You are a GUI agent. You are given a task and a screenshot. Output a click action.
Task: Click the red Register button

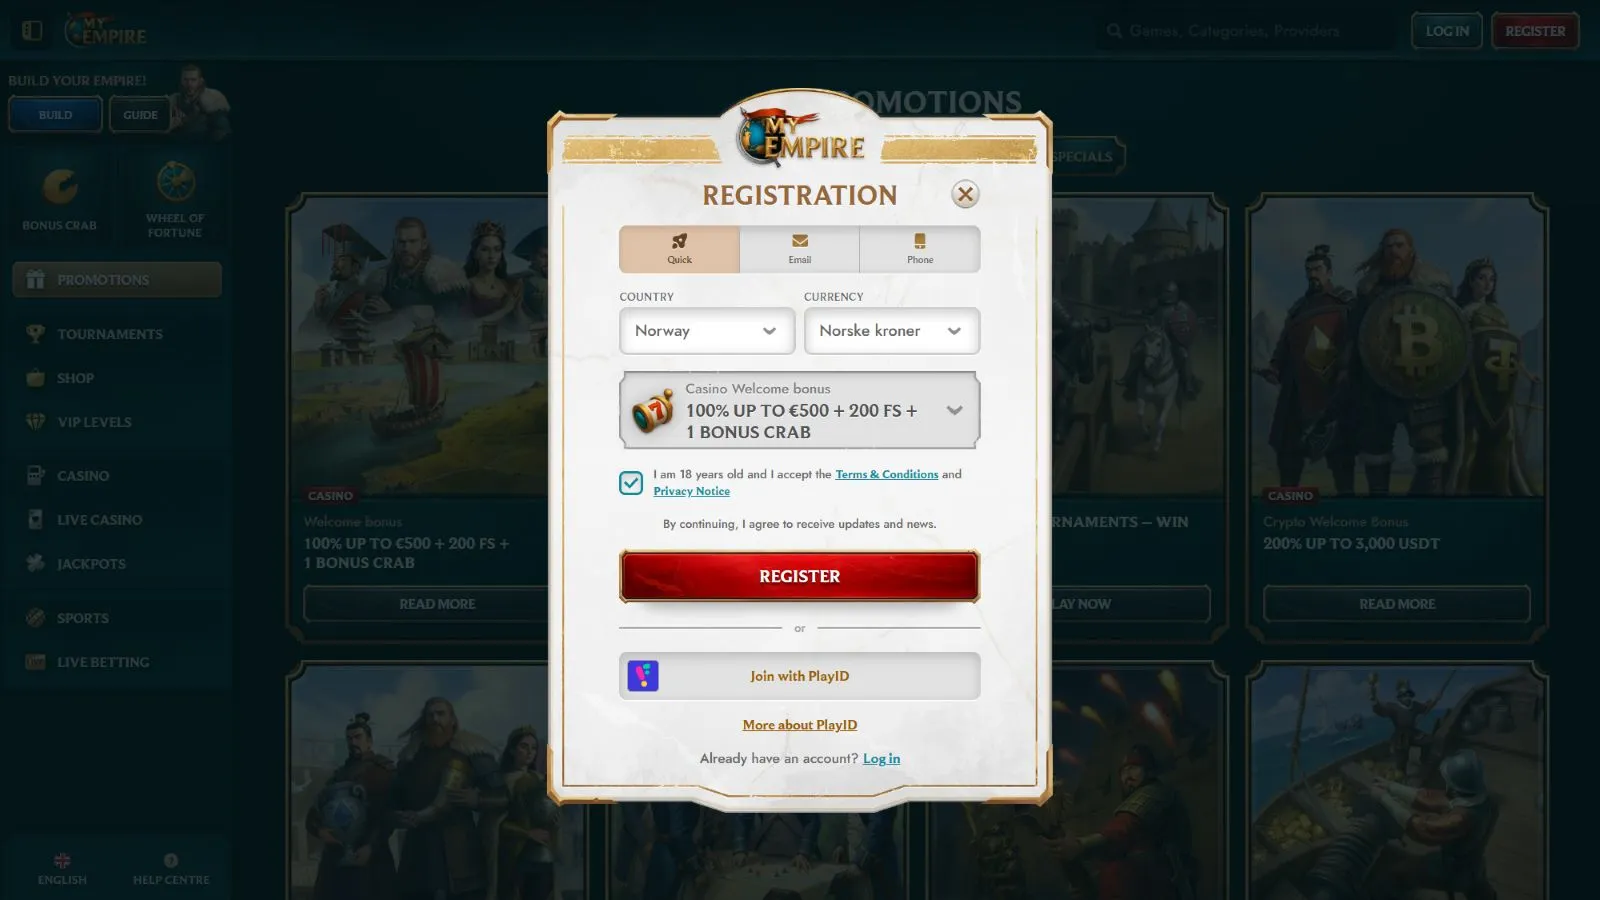(x=799, y=576)
